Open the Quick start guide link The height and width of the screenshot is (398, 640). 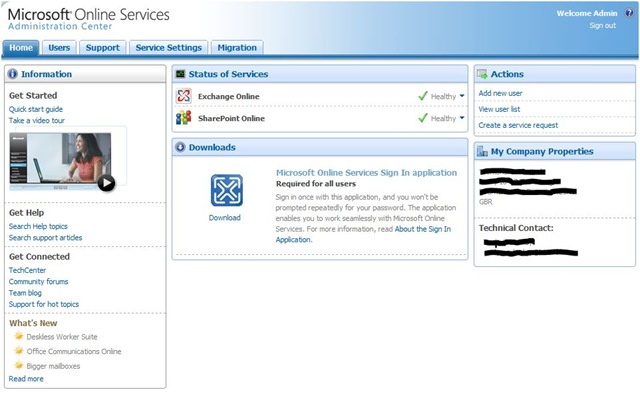pos(36,109)
